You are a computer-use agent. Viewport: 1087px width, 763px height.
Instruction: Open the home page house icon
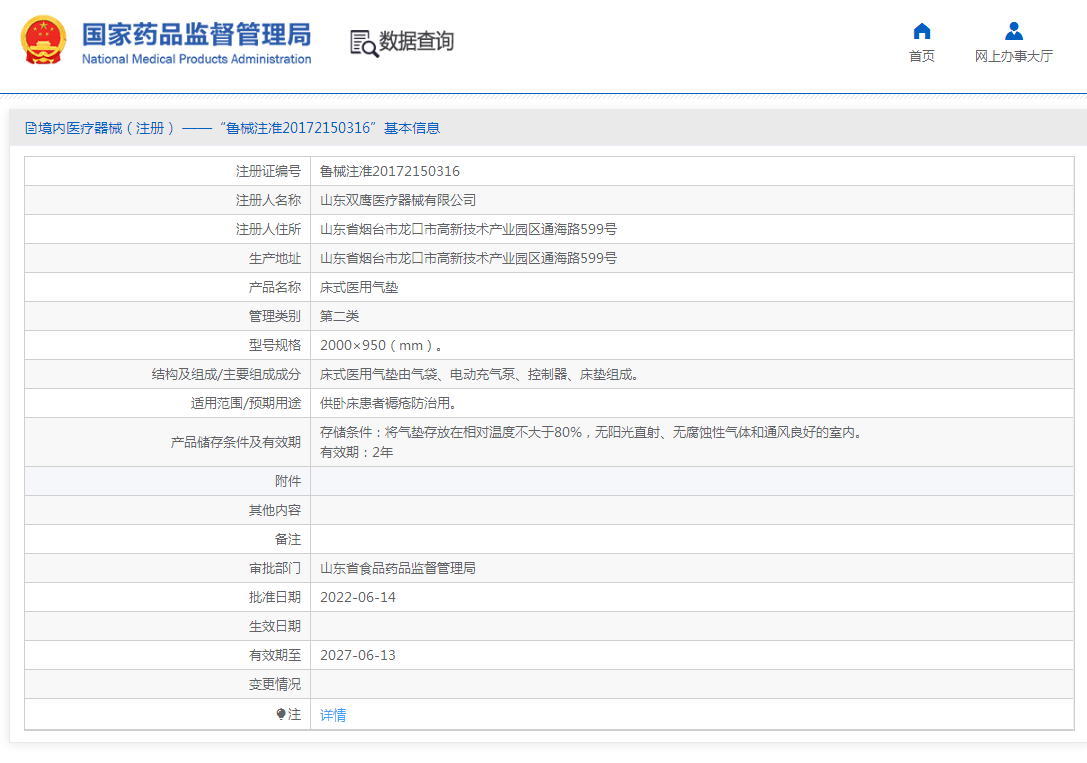(921, 31)
